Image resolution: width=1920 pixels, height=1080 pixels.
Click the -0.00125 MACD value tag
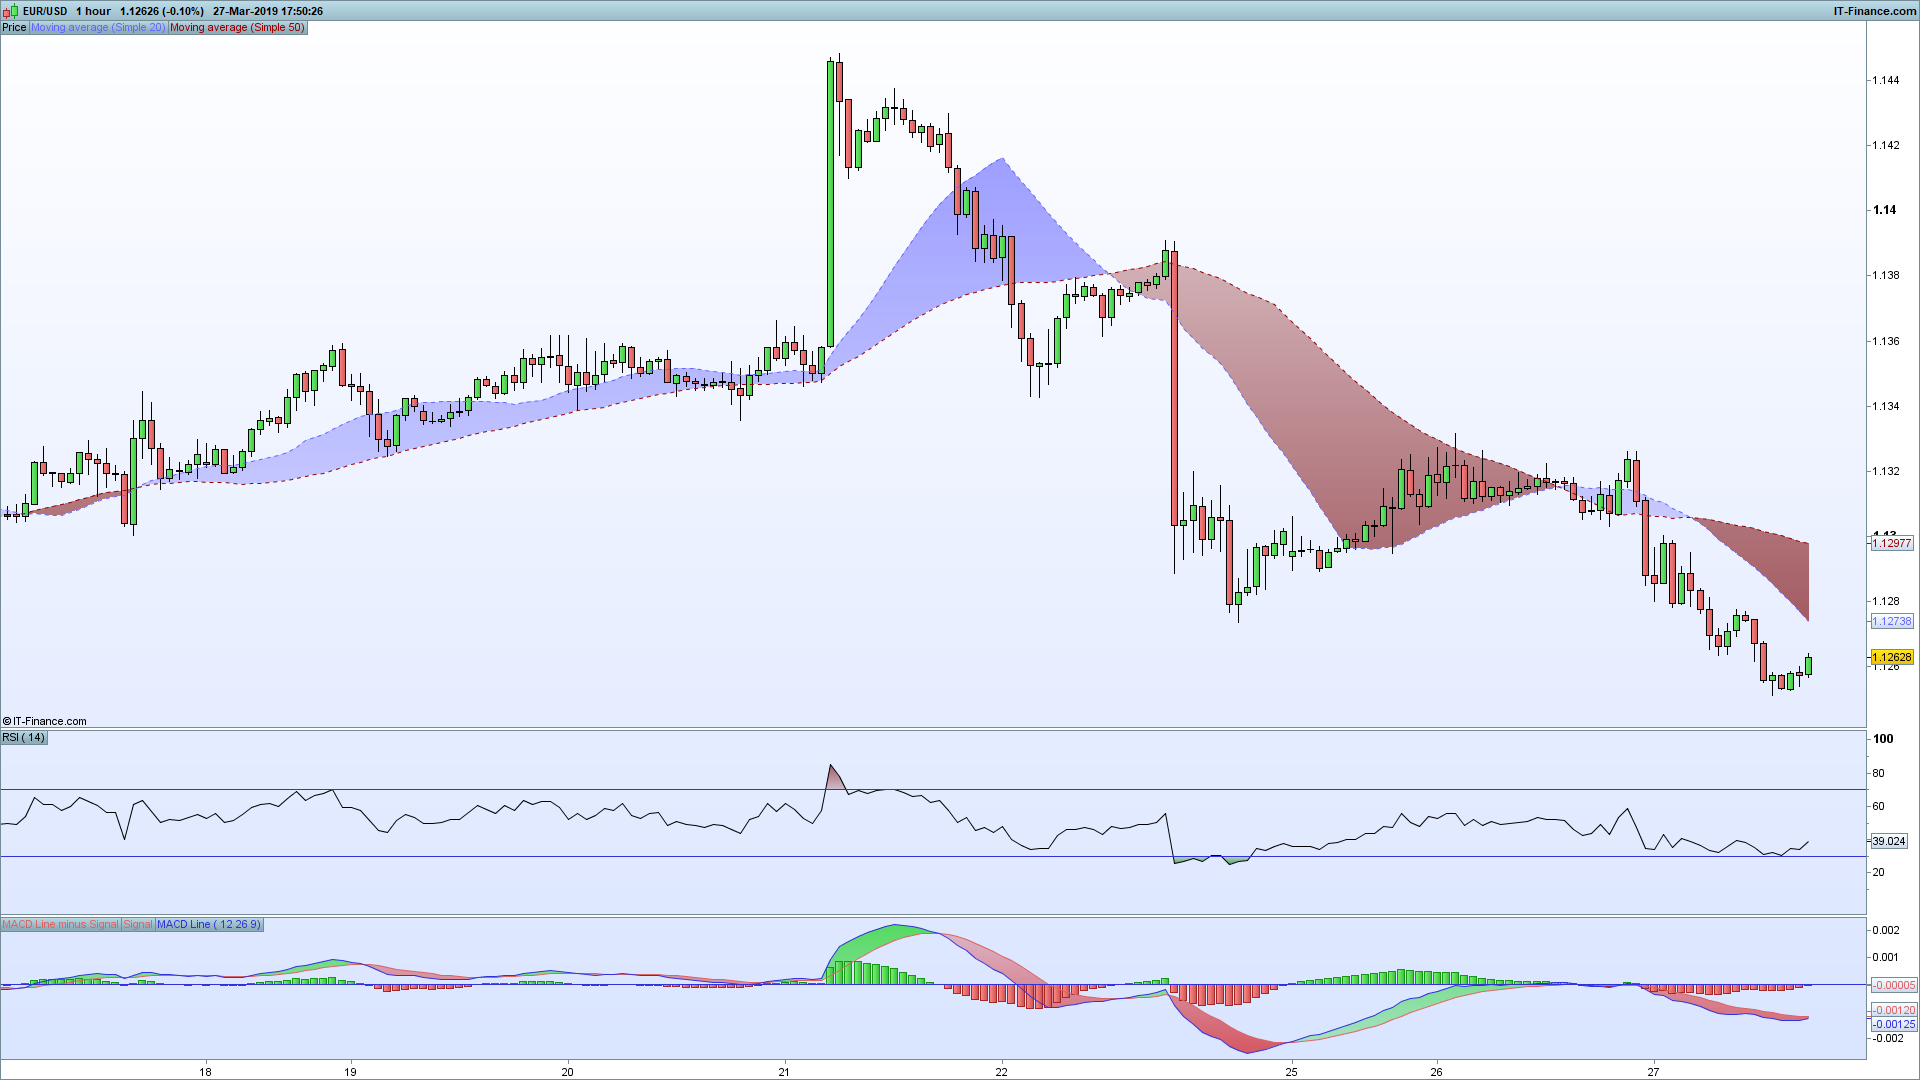pos(1893,1025)
